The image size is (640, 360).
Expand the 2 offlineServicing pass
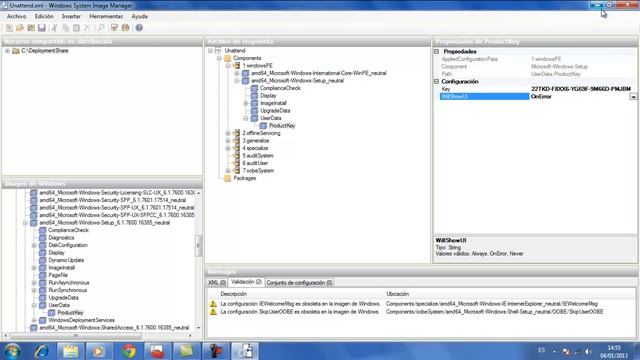click(x=228, y=133)
